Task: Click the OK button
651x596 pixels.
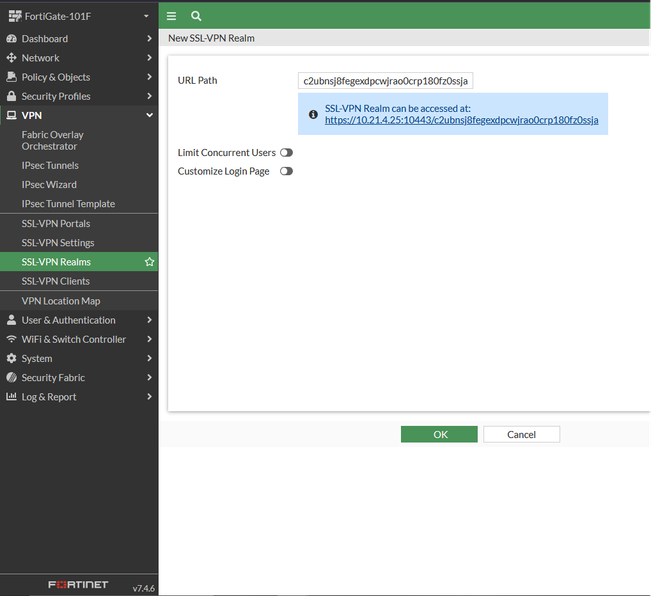Action: click(439, 434)
